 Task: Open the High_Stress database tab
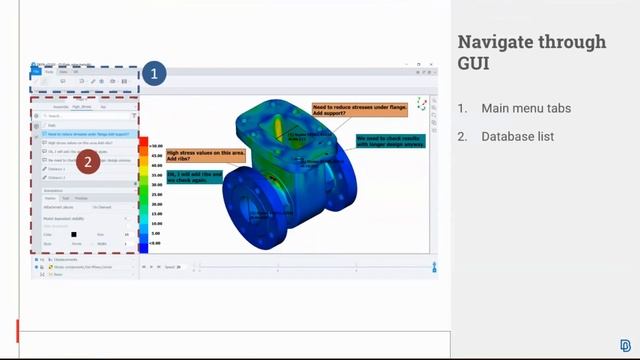[82, 107]
